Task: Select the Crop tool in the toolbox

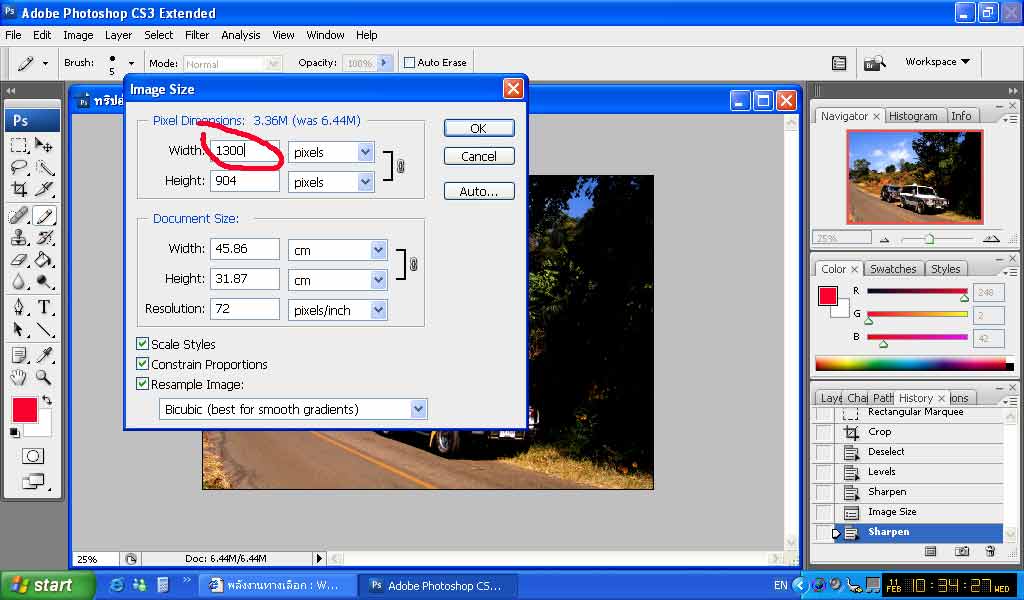Action: coord(19,189)
